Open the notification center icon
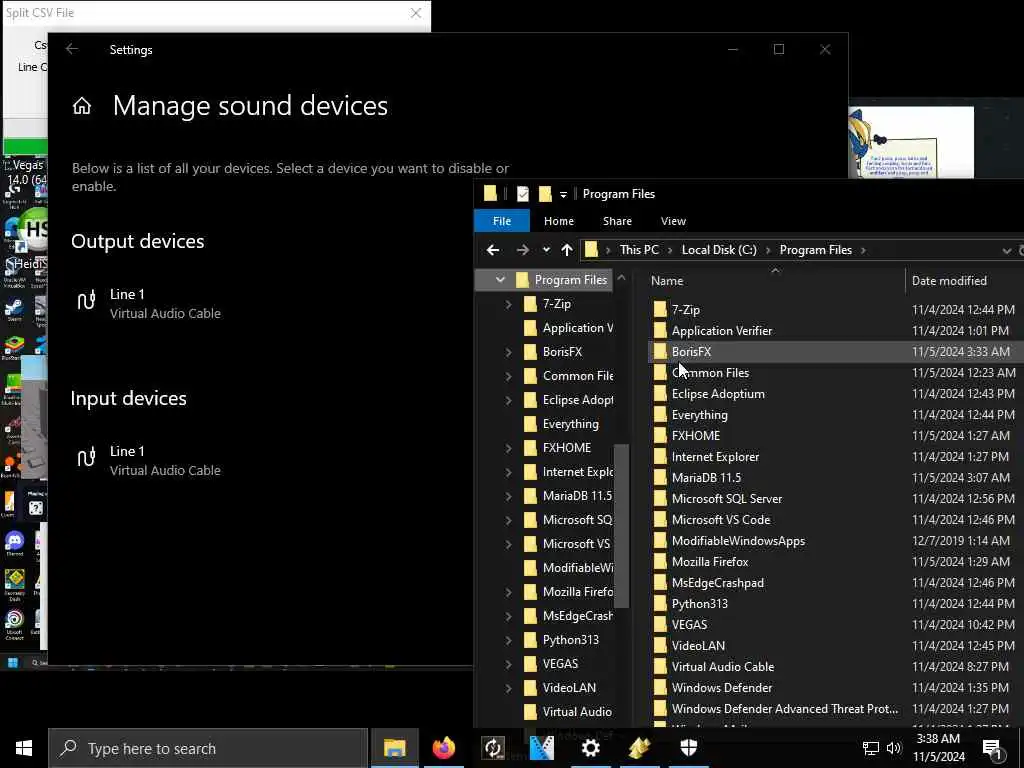1024x768 pixels. point(992,750)
